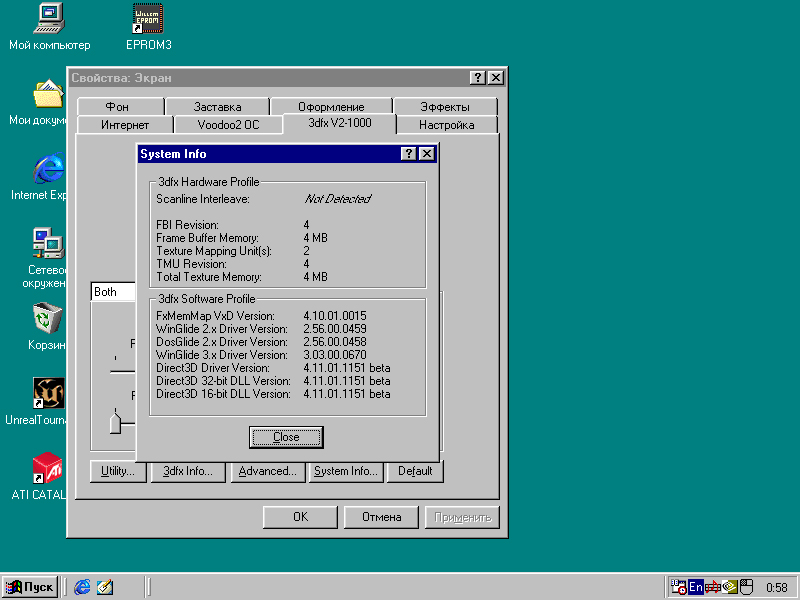Click the FxMemMap VxD version 4.10.01.0015
Viewport: 800px width, 600px height.
[x=335, y=316]
